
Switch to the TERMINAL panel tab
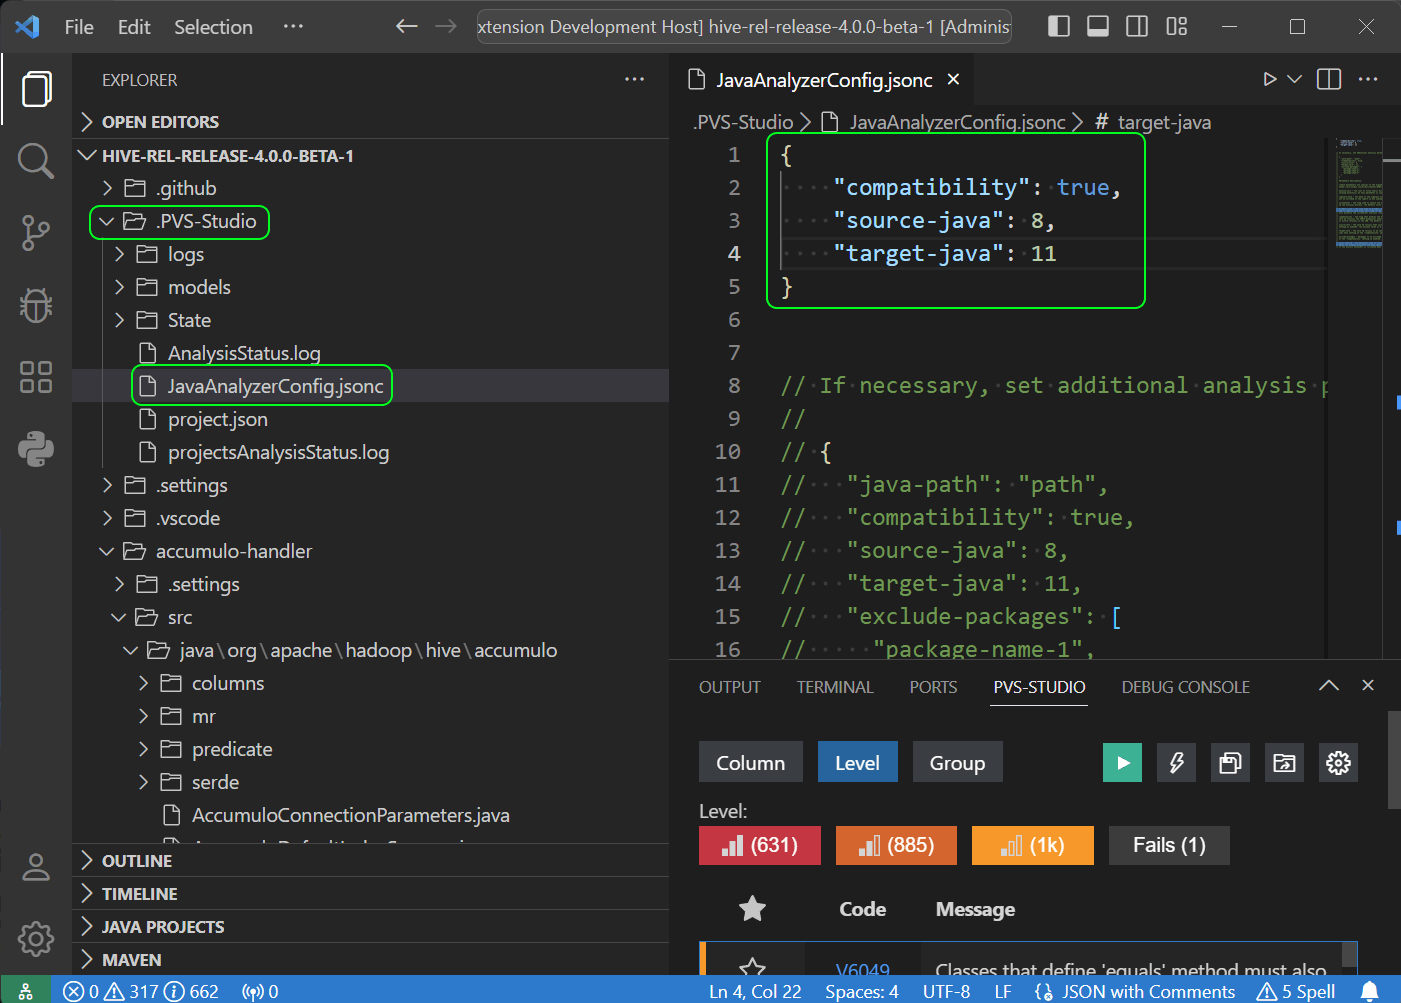834,687
